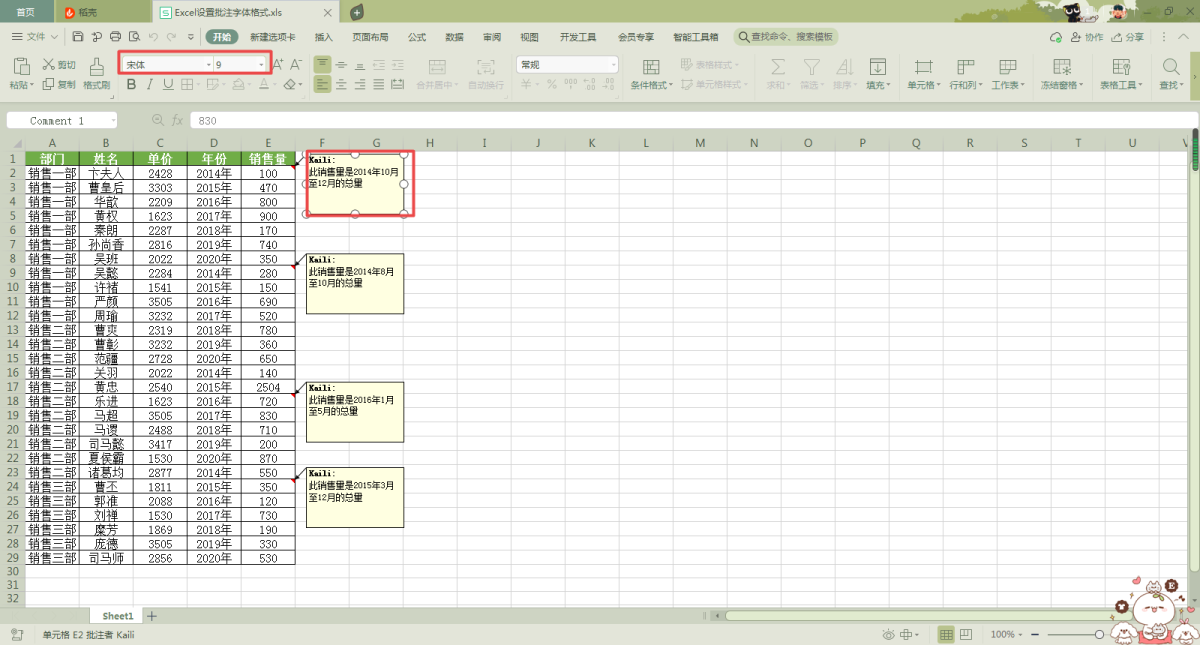Click the search commands input box
1200x645 pixels.
pyautogui.click(x=785, y=37)
